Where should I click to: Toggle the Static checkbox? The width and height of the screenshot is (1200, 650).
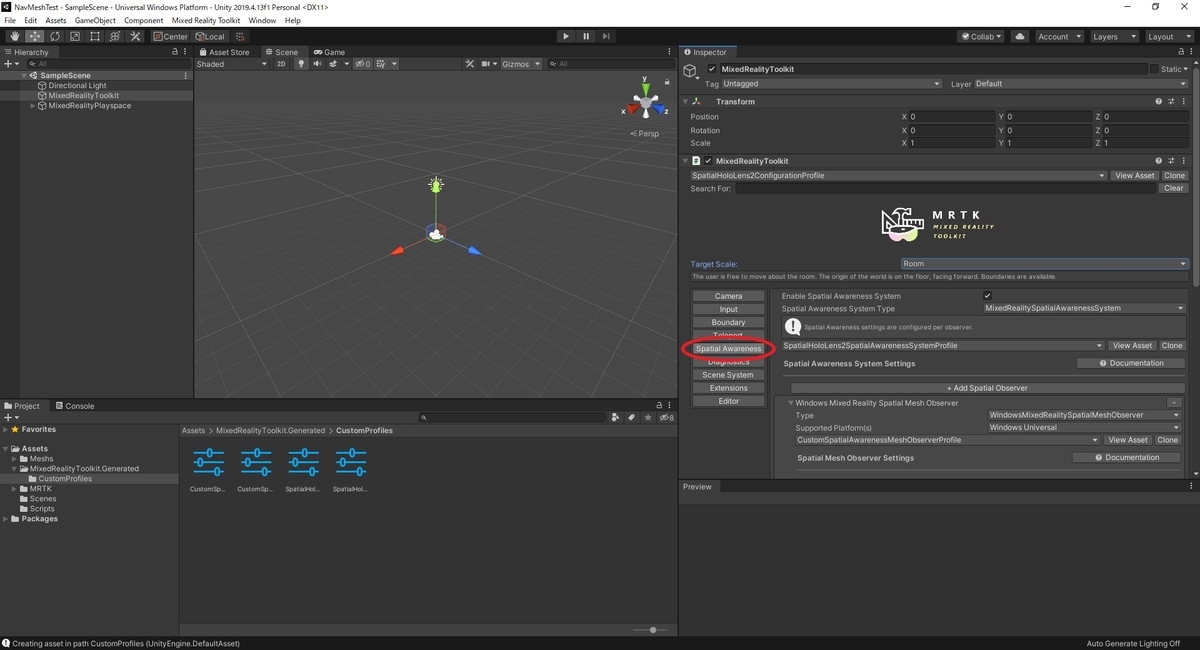coord(1153,69)
